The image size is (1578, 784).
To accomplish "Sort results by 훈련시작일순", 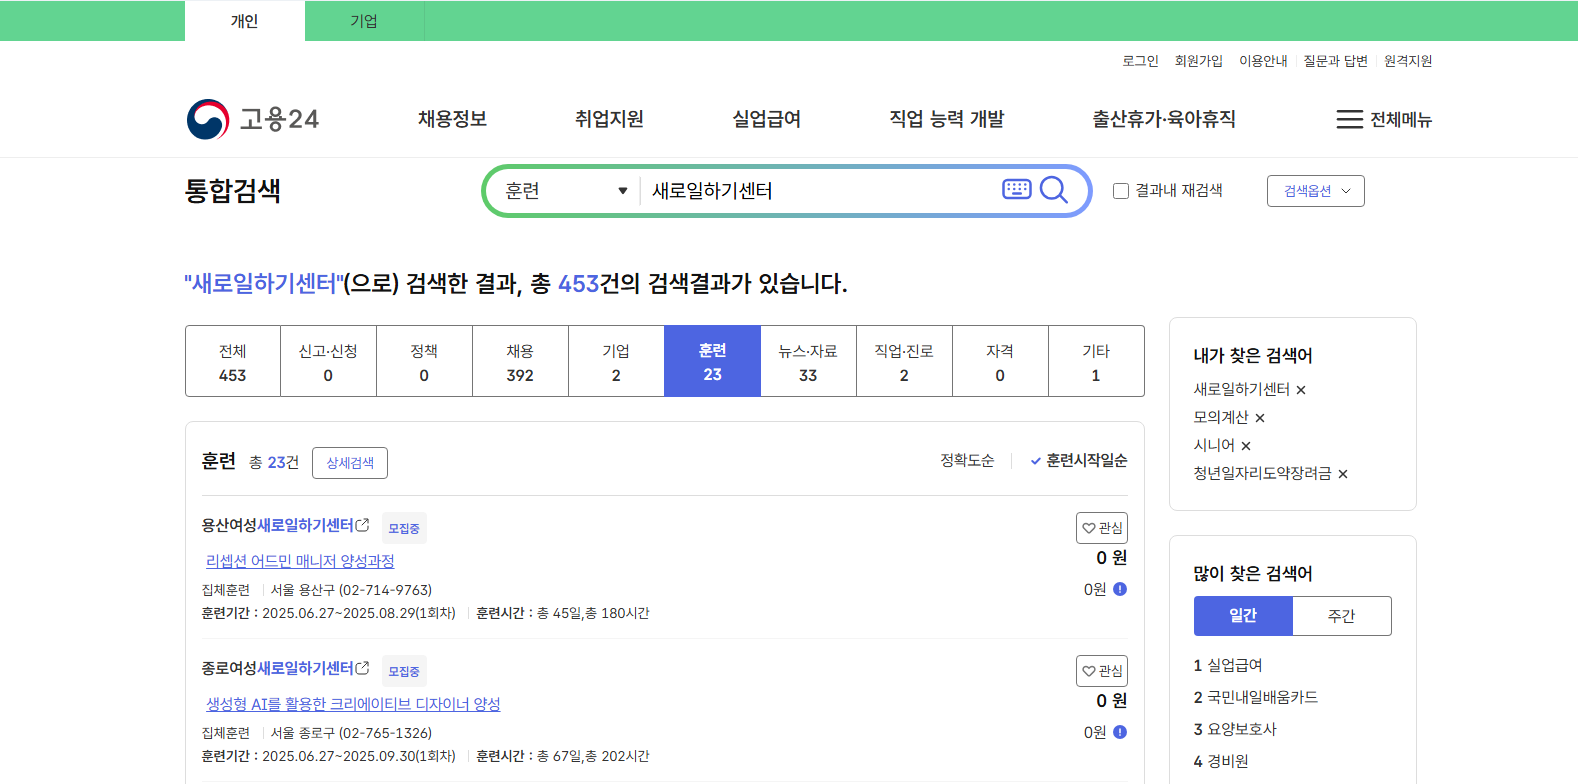I will 1079,460.
